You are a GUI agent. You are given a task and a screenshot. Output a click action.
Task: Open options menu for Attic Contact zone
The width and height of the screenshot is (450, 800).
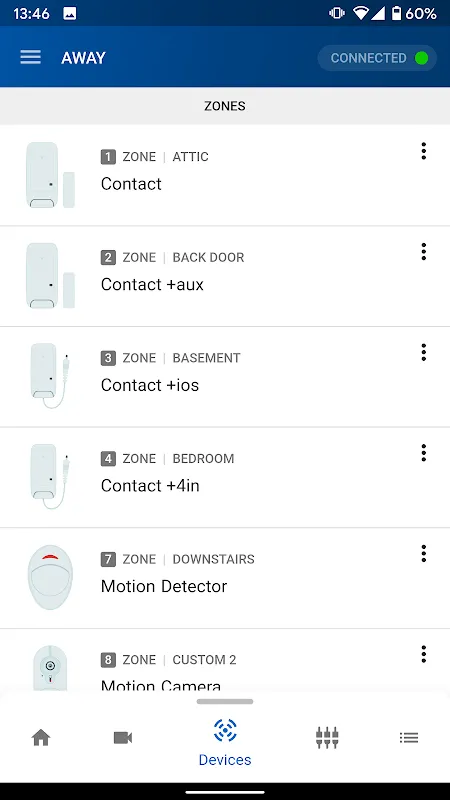423,151
